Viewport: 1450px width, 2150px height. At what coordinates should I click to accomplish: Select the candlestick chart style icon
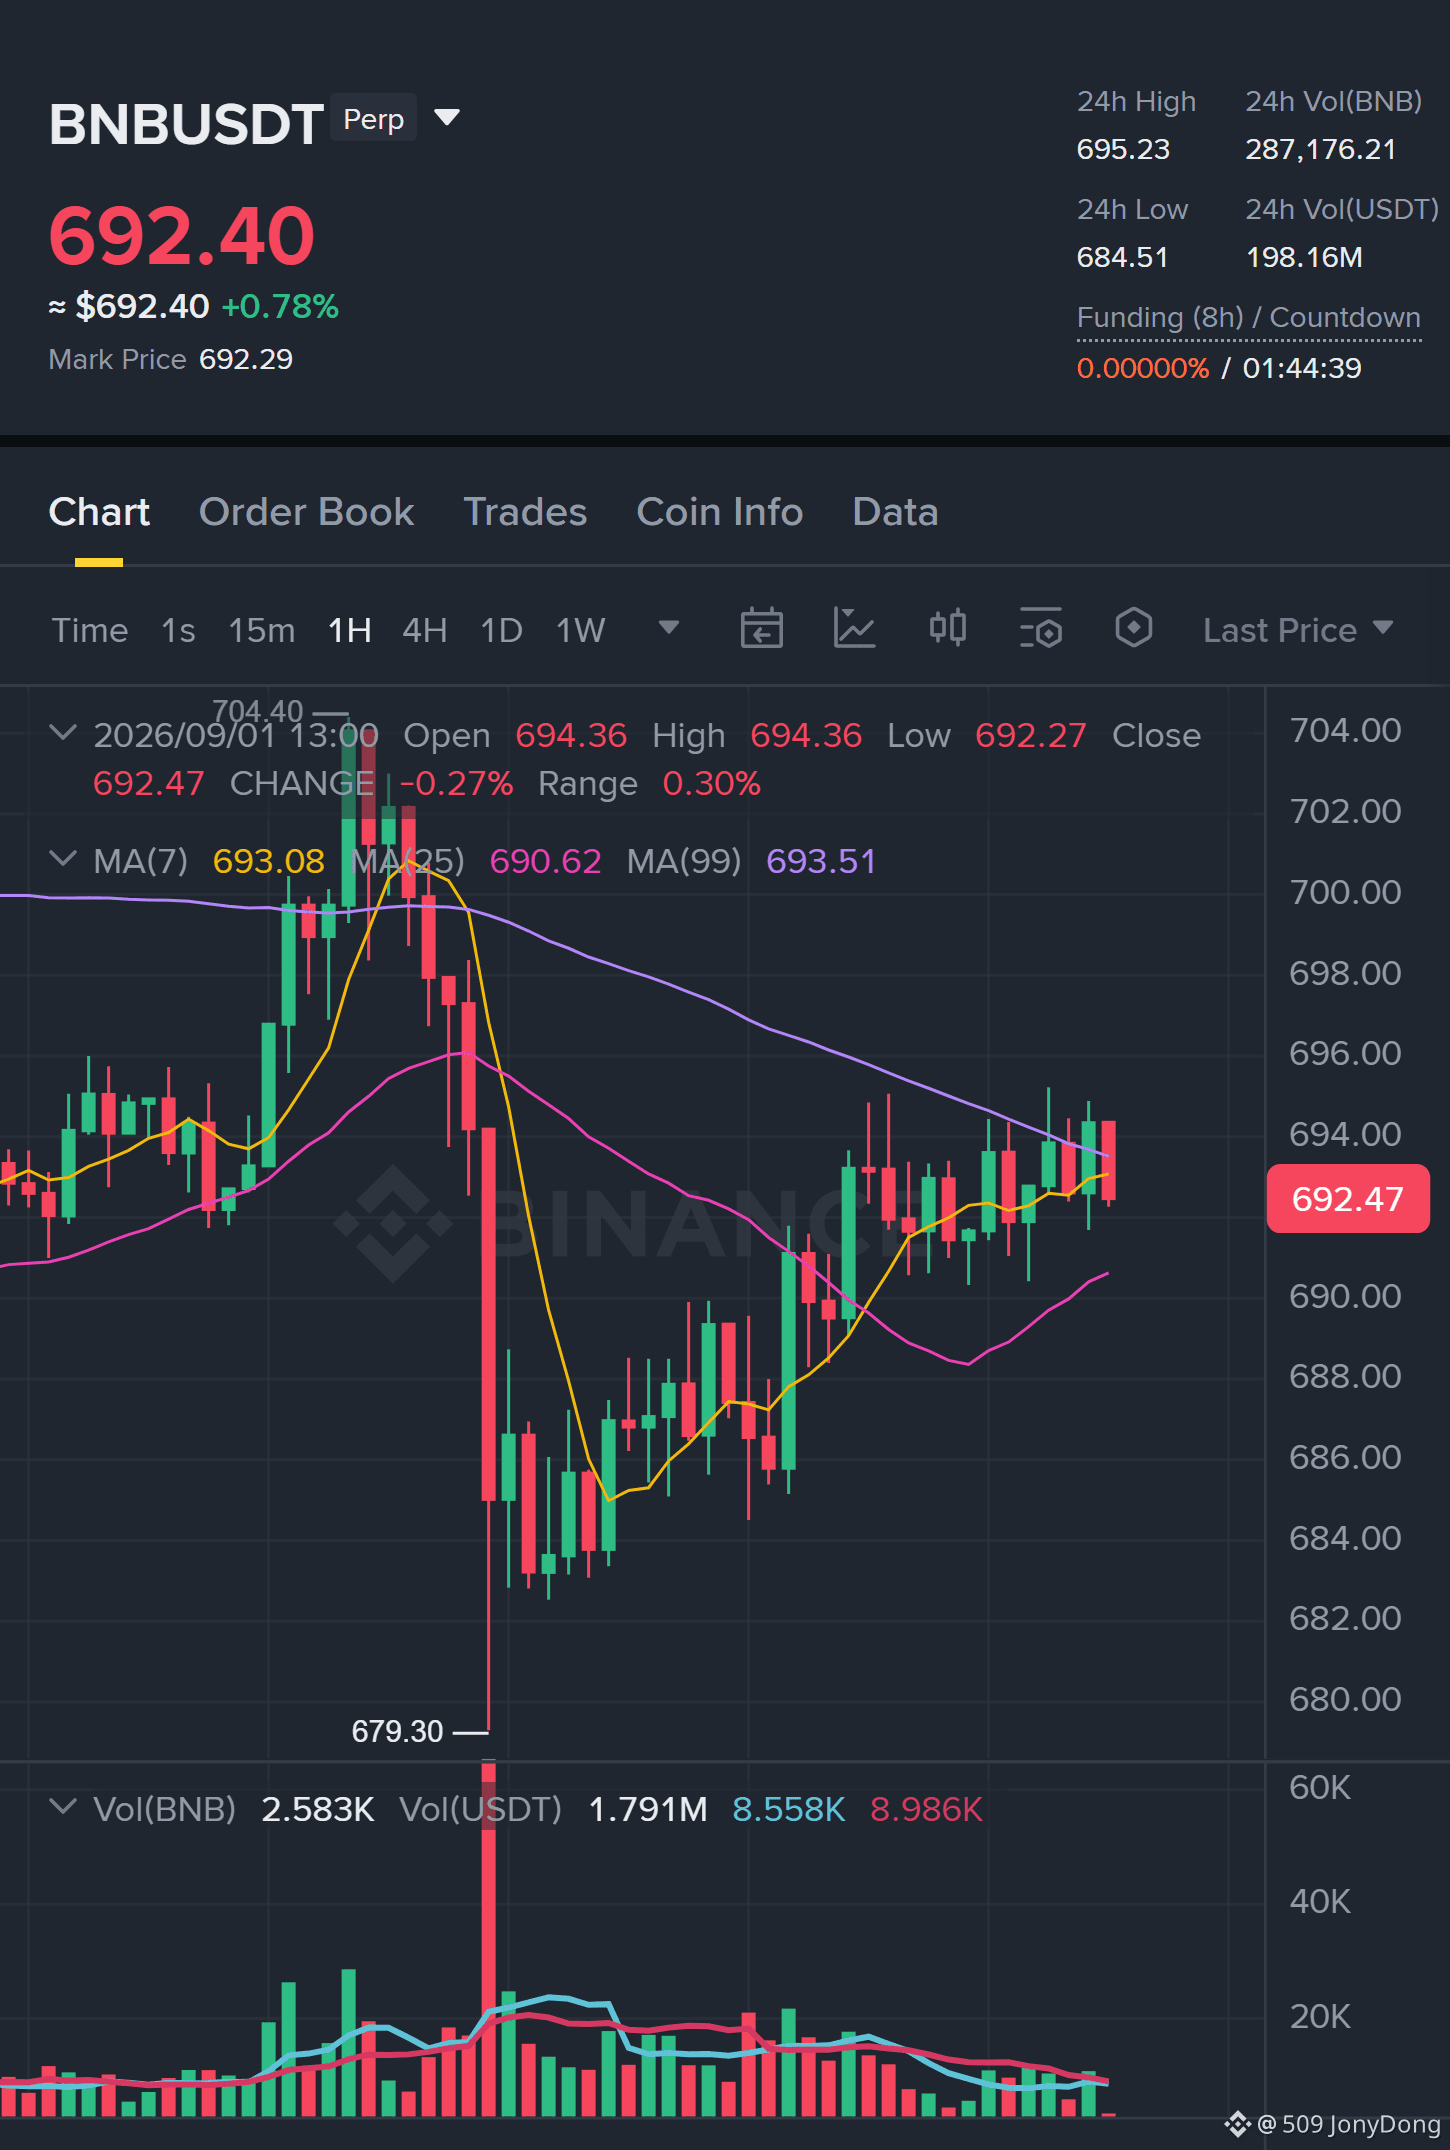(x=947, y=629)
